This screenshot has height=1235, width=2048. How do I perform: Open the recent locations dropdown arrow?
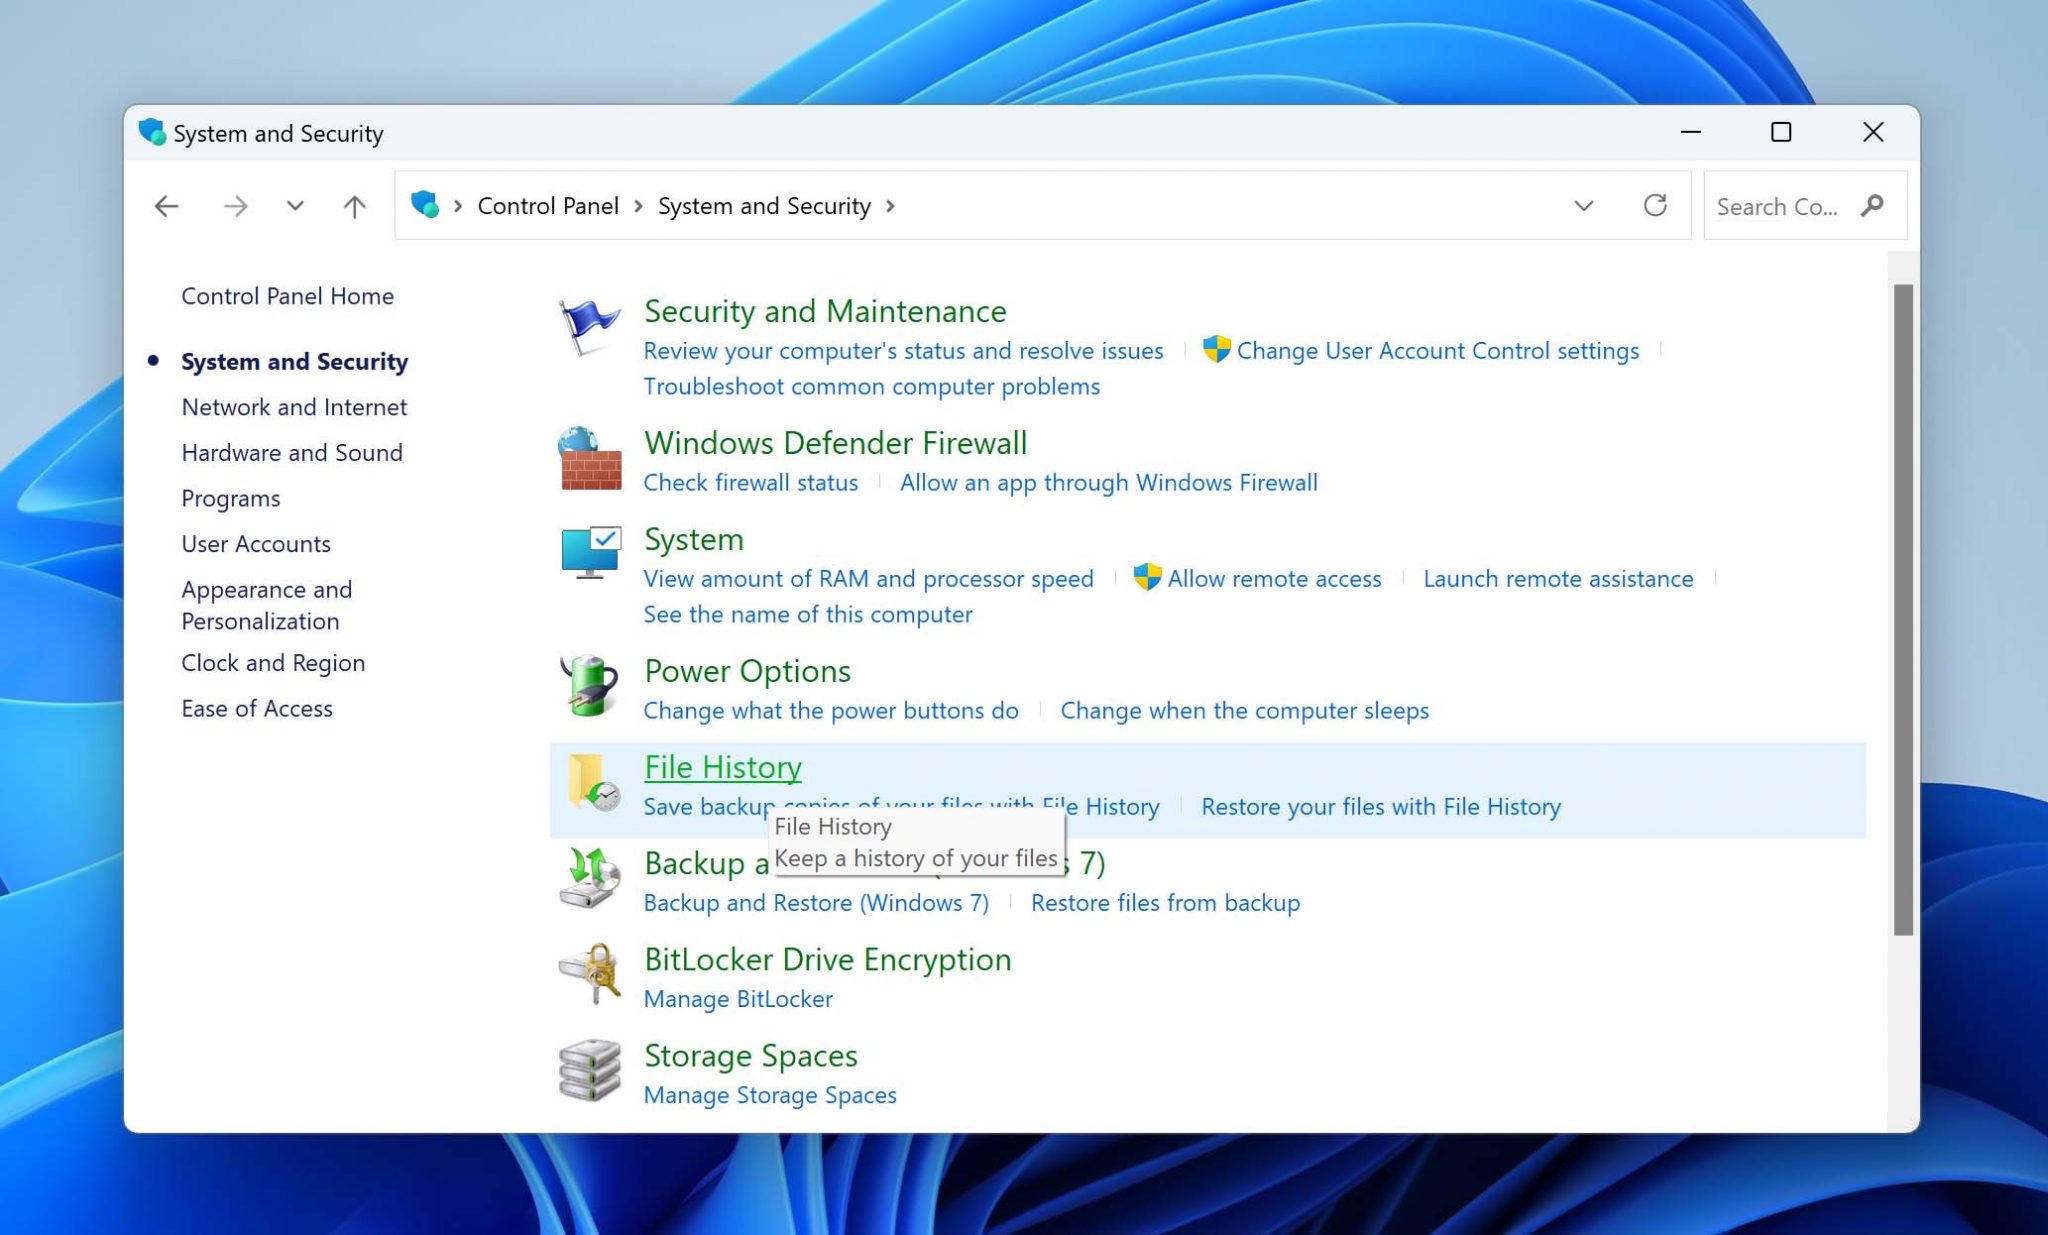[295, 206]
